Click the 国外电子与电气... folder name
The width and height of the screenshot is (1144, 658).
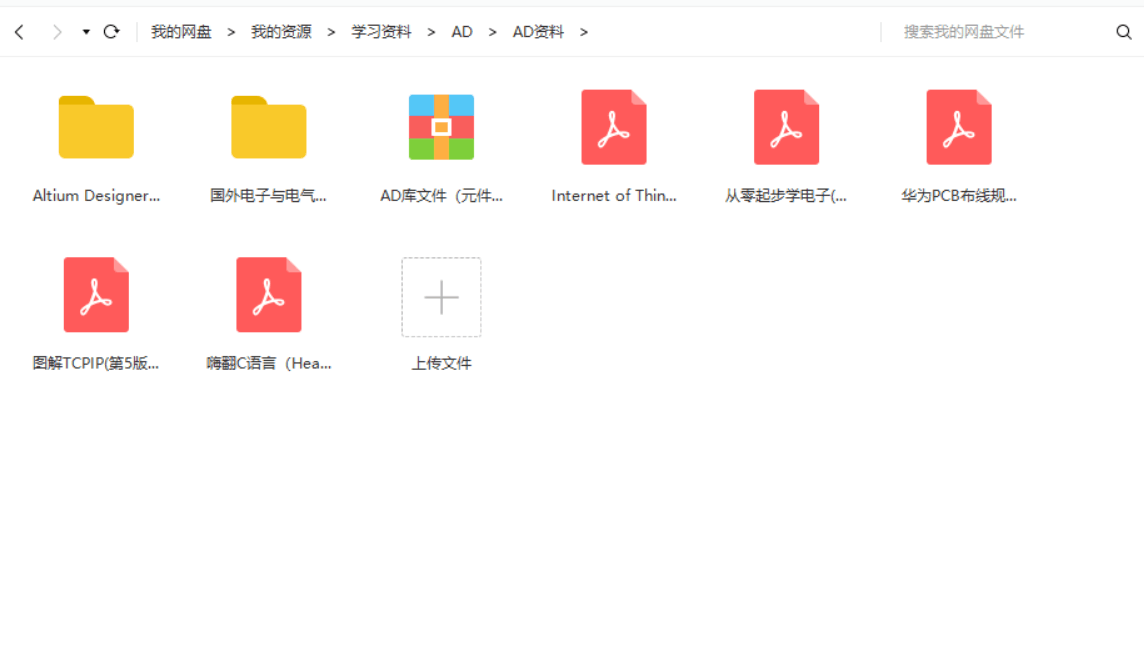(x=268, y=196)
